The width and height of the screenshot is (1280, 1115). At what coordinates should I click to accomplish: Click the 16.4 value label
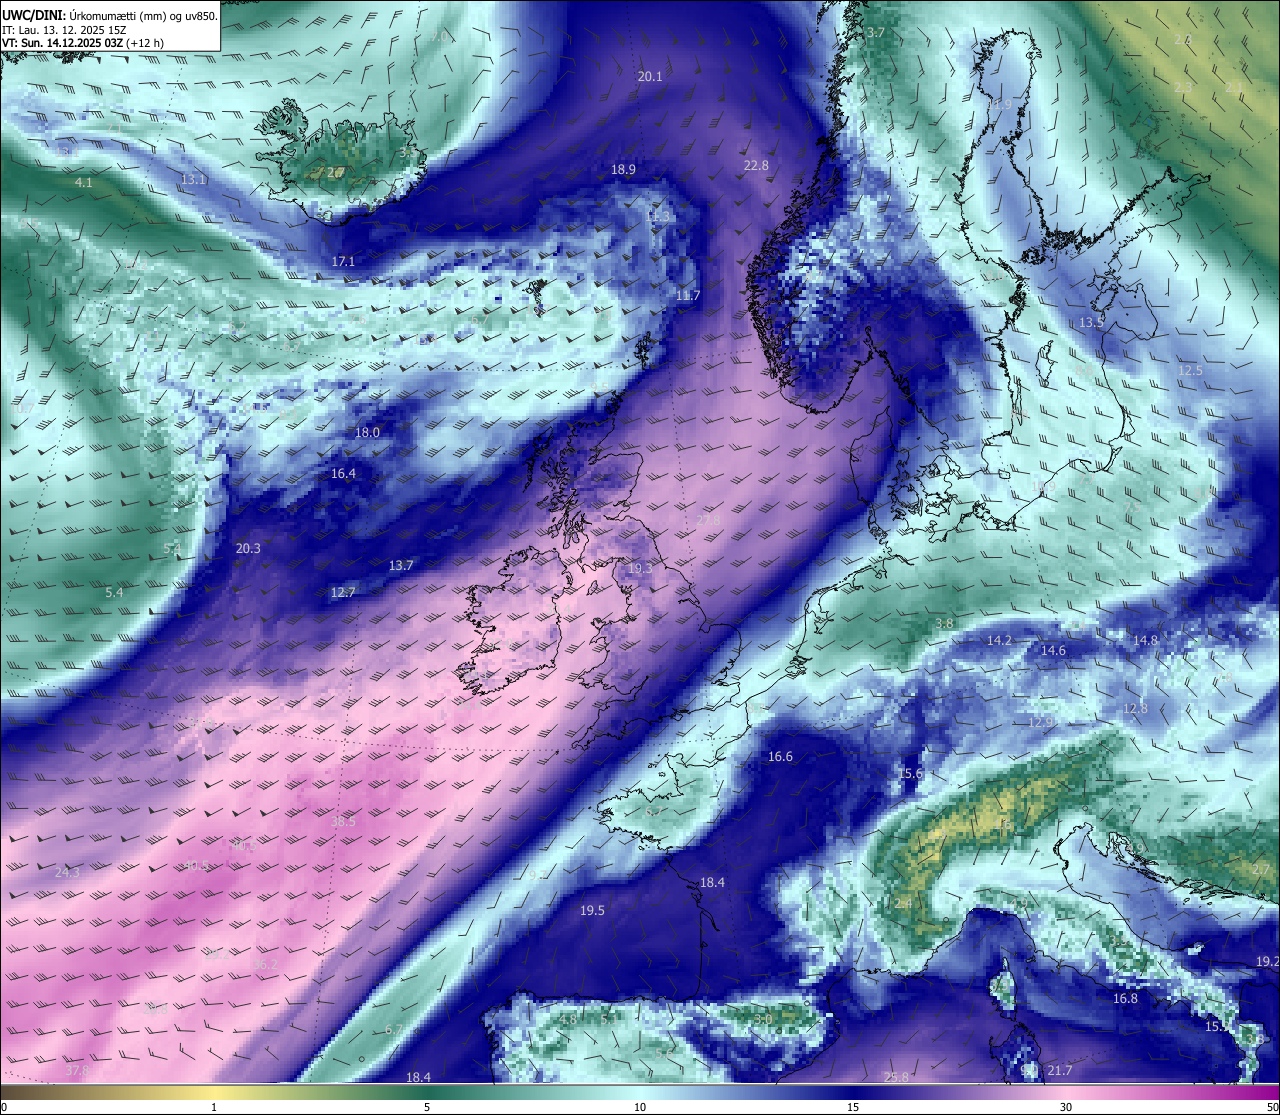coord(343,474)
